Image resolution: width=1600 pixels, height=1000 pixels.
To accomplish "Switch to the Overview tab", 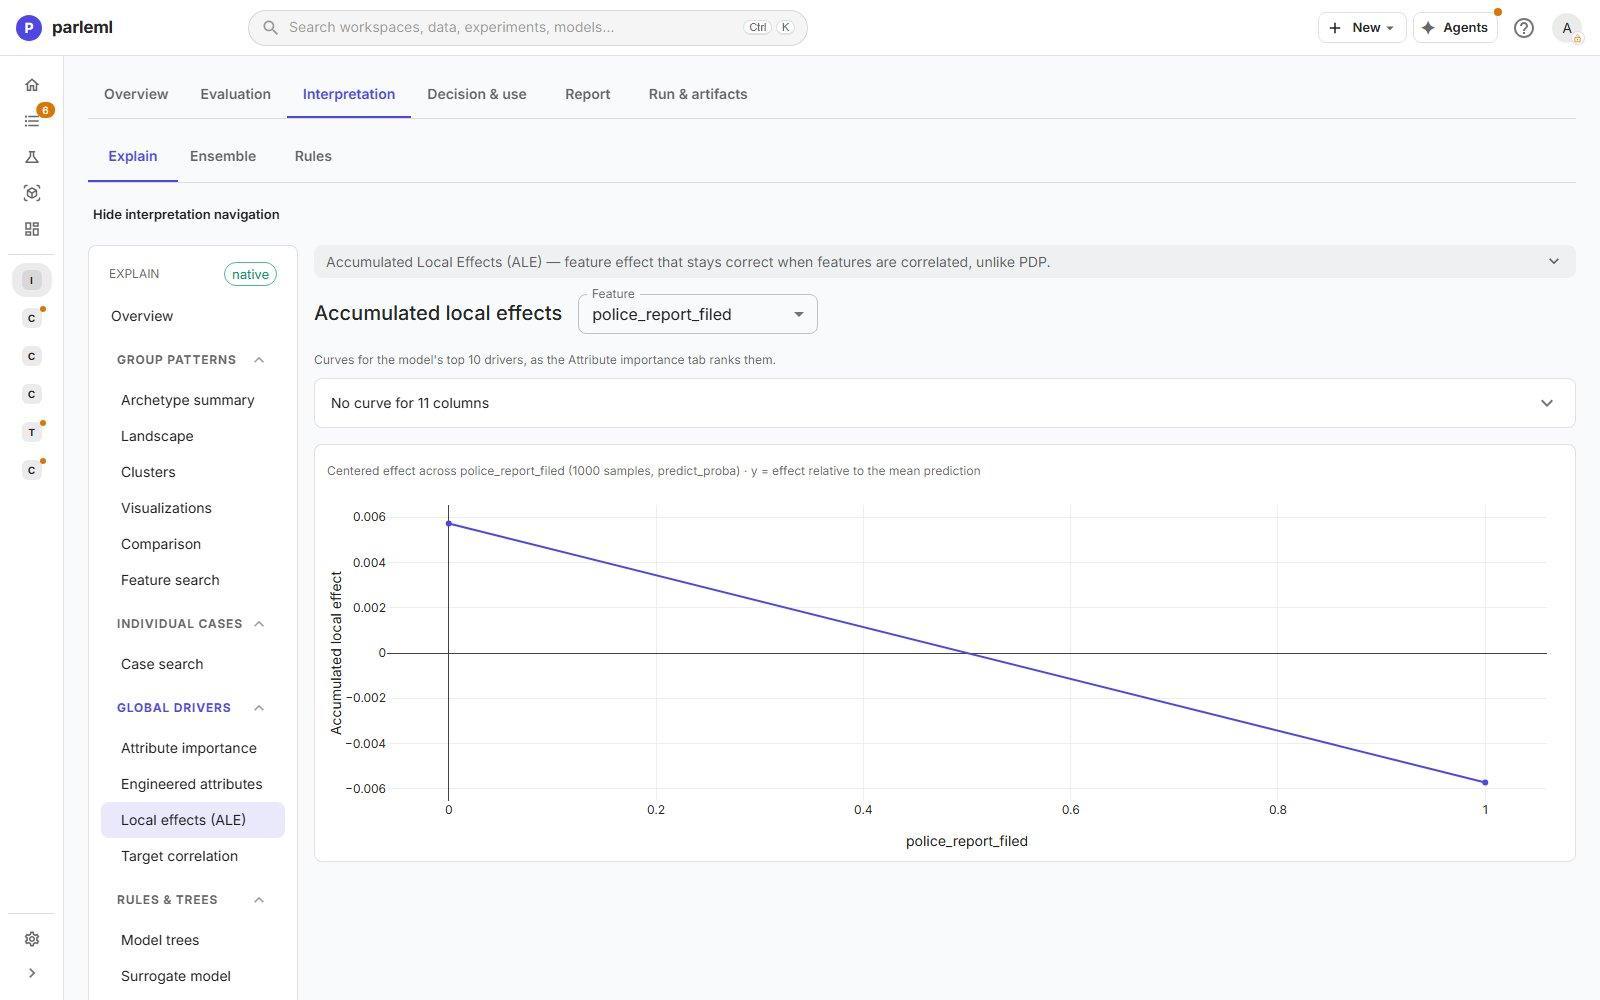I will pyautogui.click(x=136, y=94).
